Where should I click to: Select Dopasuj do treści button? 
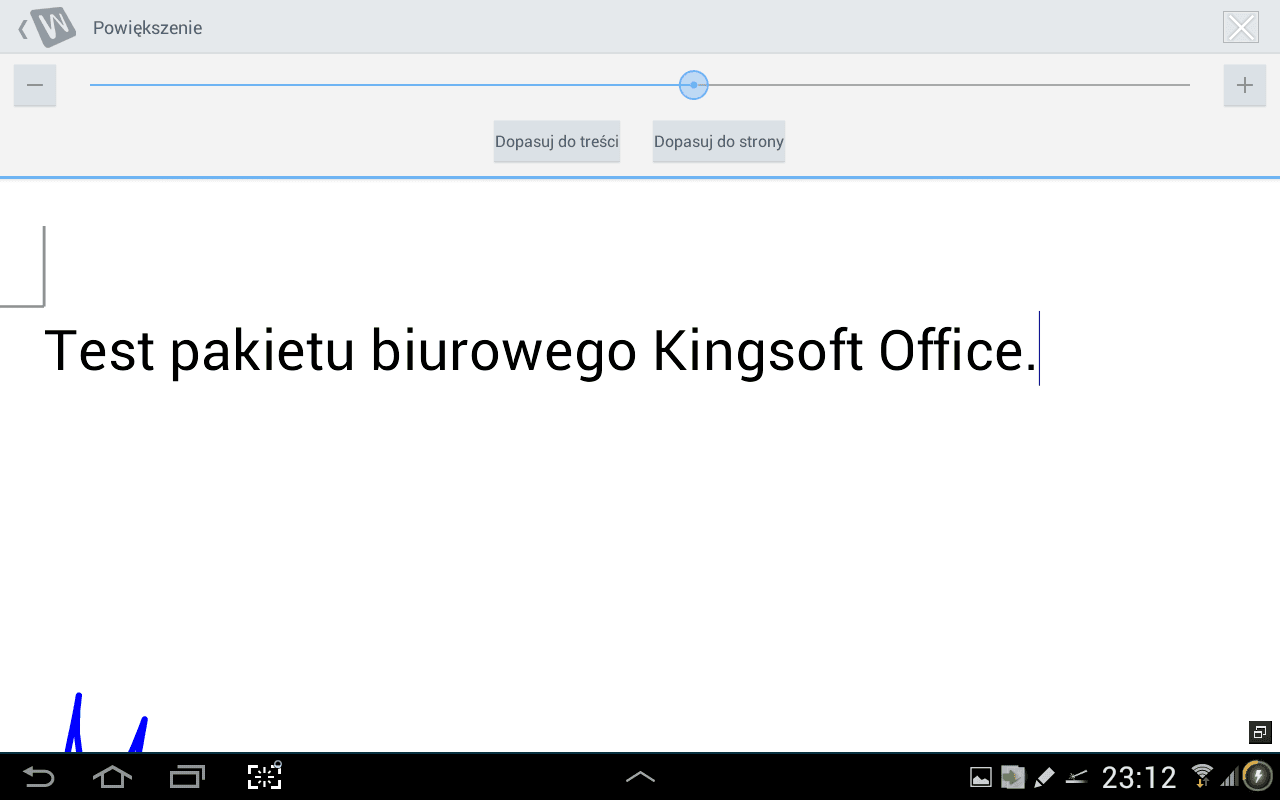557,141
